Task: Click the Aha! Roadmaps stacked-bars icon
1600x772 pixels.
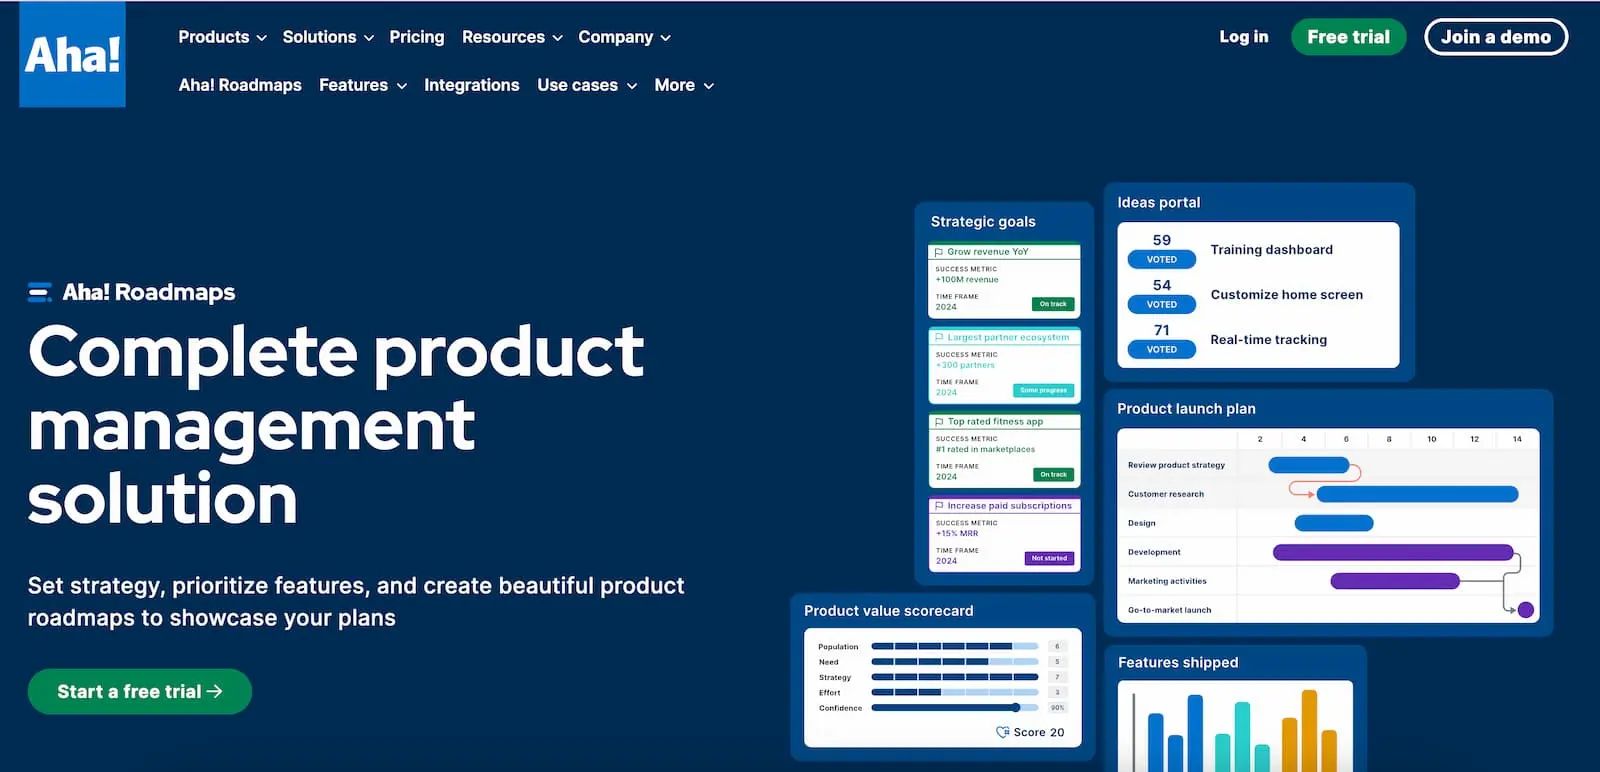Action: tap(40, 292)
